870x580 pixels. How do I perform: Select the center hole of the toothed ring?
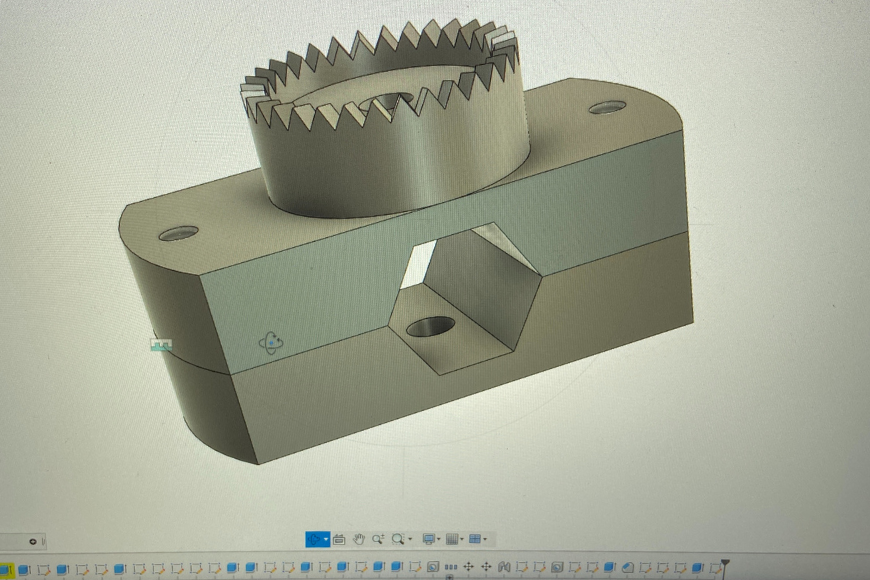pos(387,100)
